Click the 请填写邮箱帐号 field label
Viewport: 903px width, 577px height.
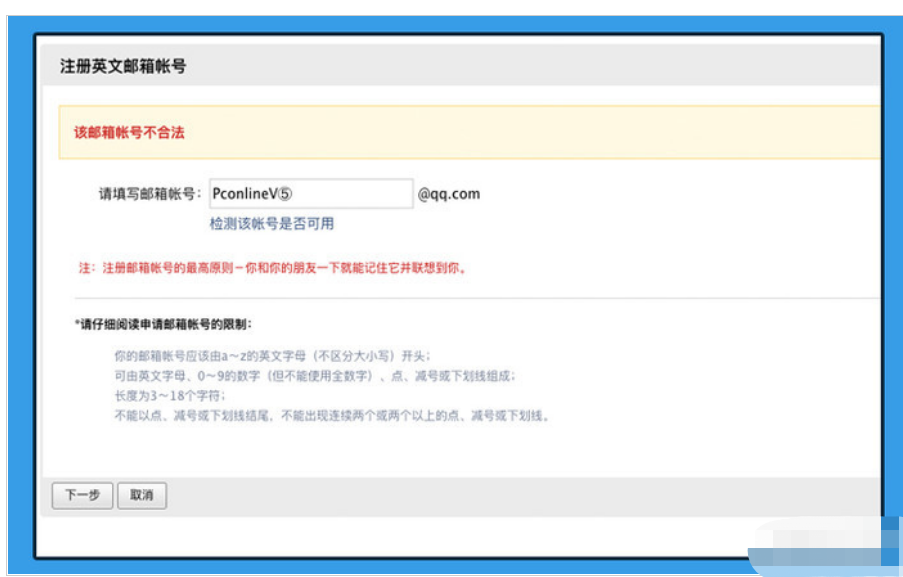(150, 194)
